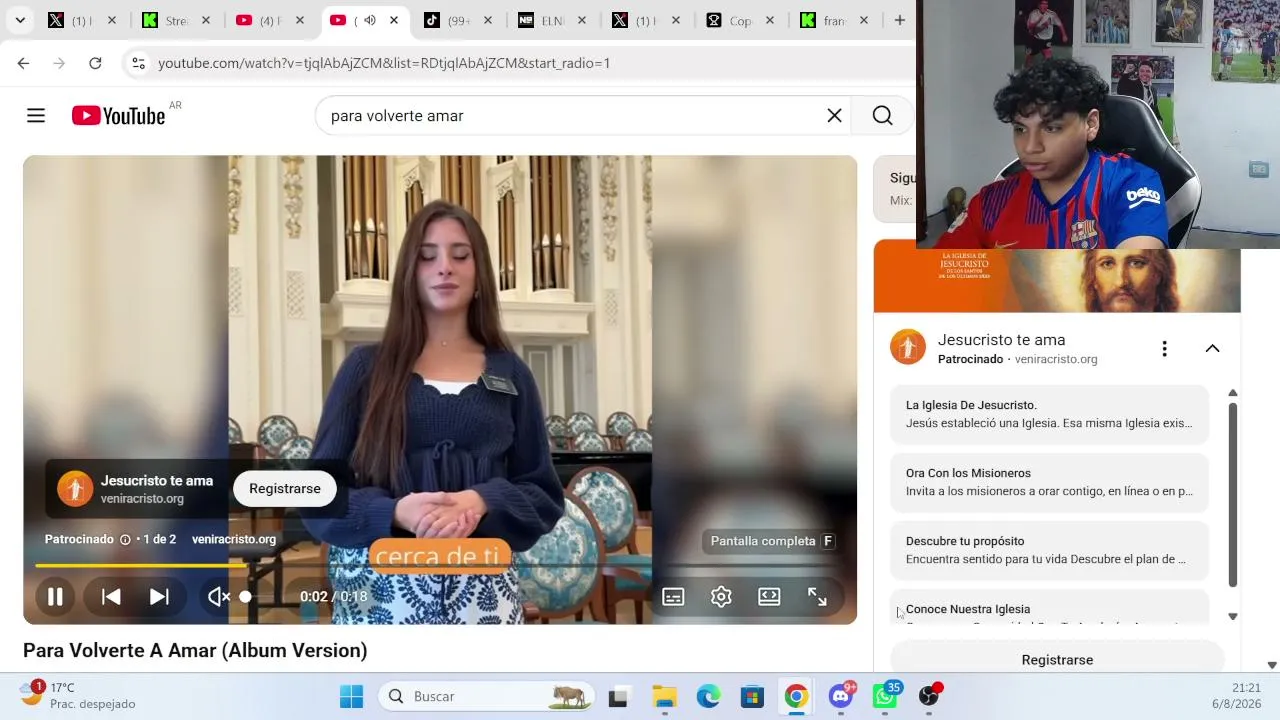Image resolution: width=1280 pixels, height=720 pixels.
Task: Go forward in the browser
Action: click(59, 63)
